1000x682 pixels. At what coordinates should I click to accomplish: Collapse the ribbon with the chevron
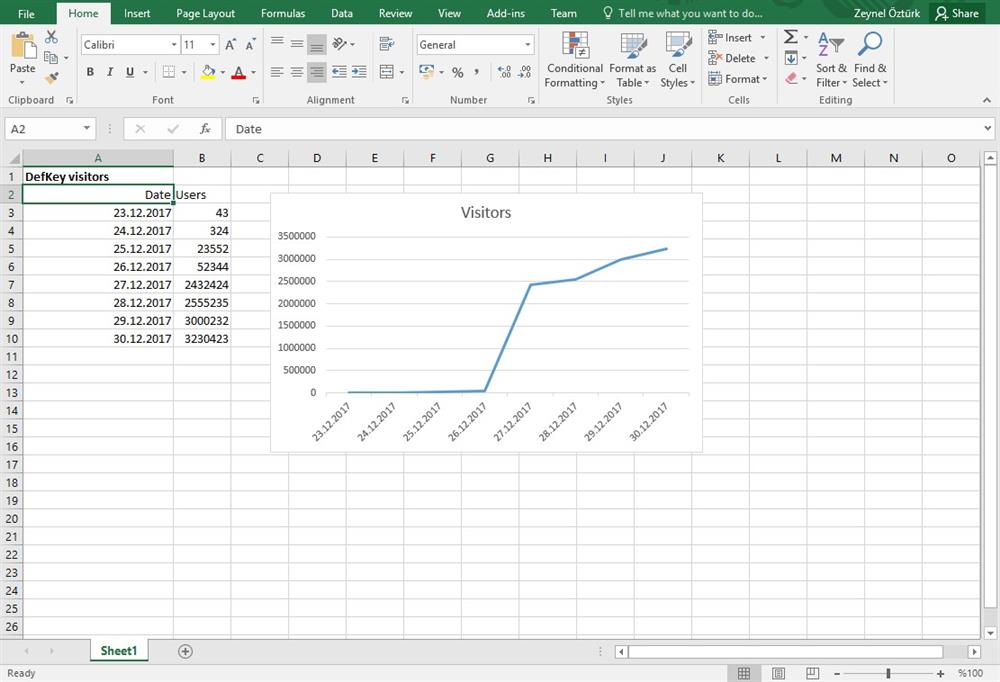pos(987,100)
